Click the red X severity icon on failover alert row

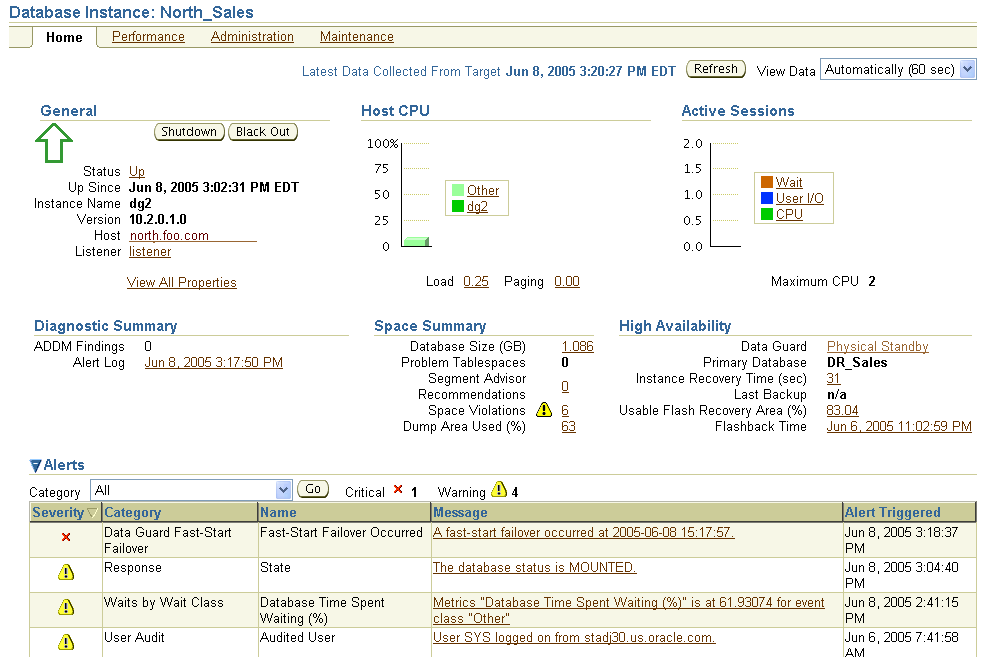point(65,538)
